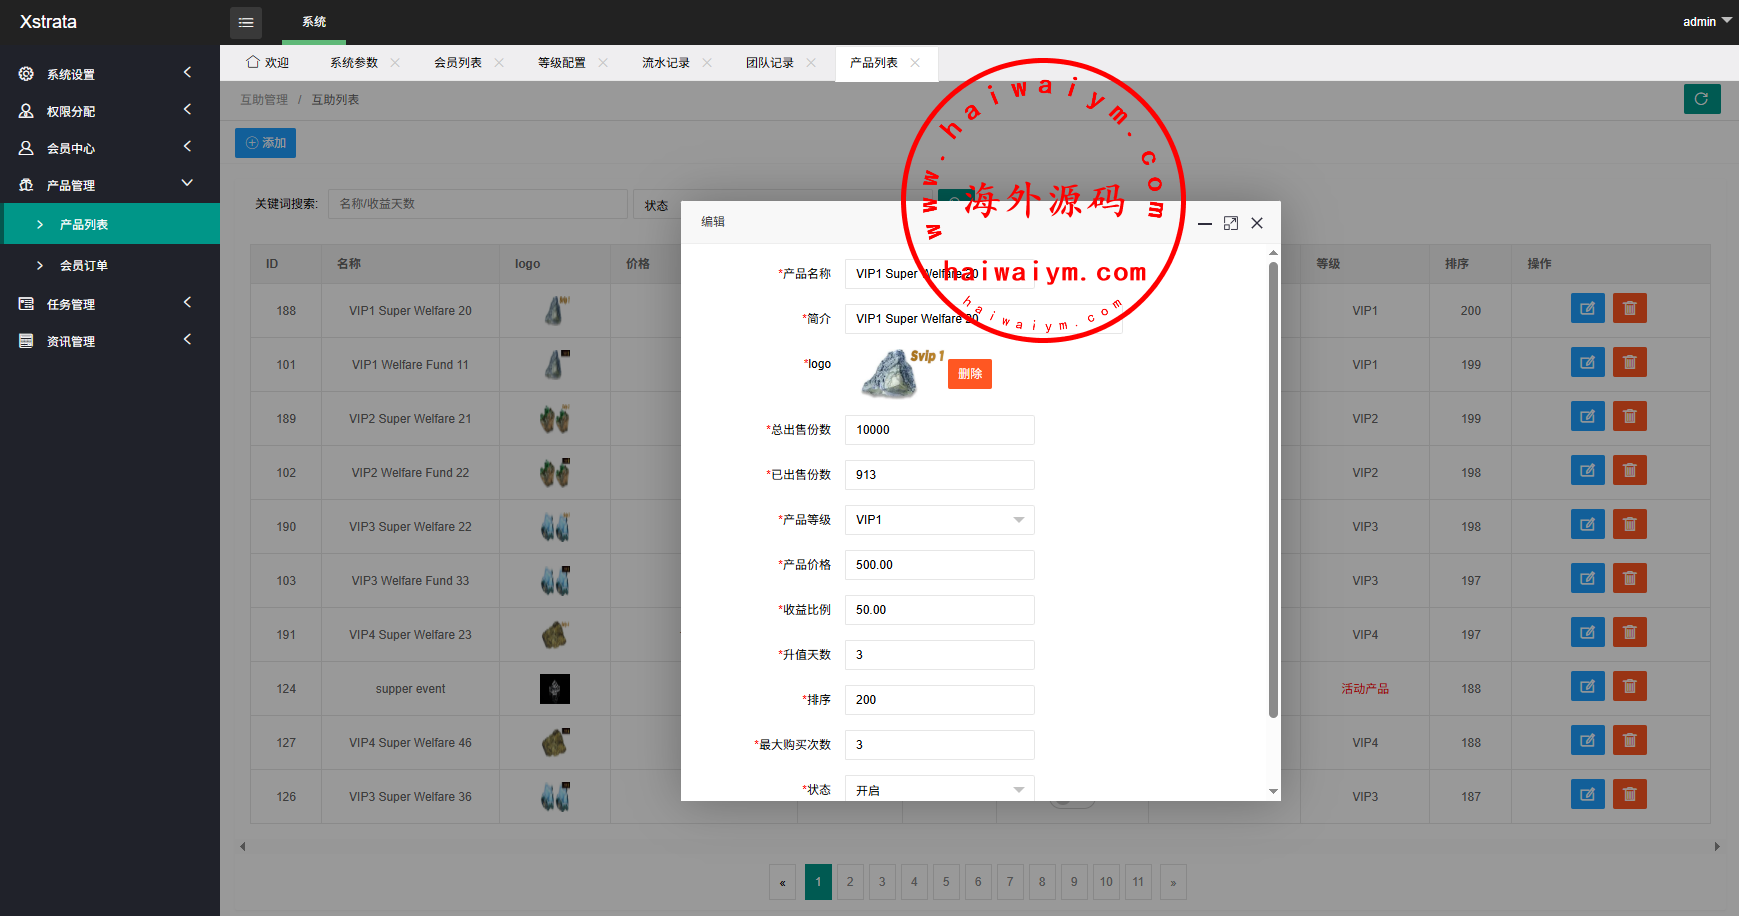Viewport: 1739px width, 916px height.
Task: Close the 系统参数 tab with its X
Action: pos(395,63)
